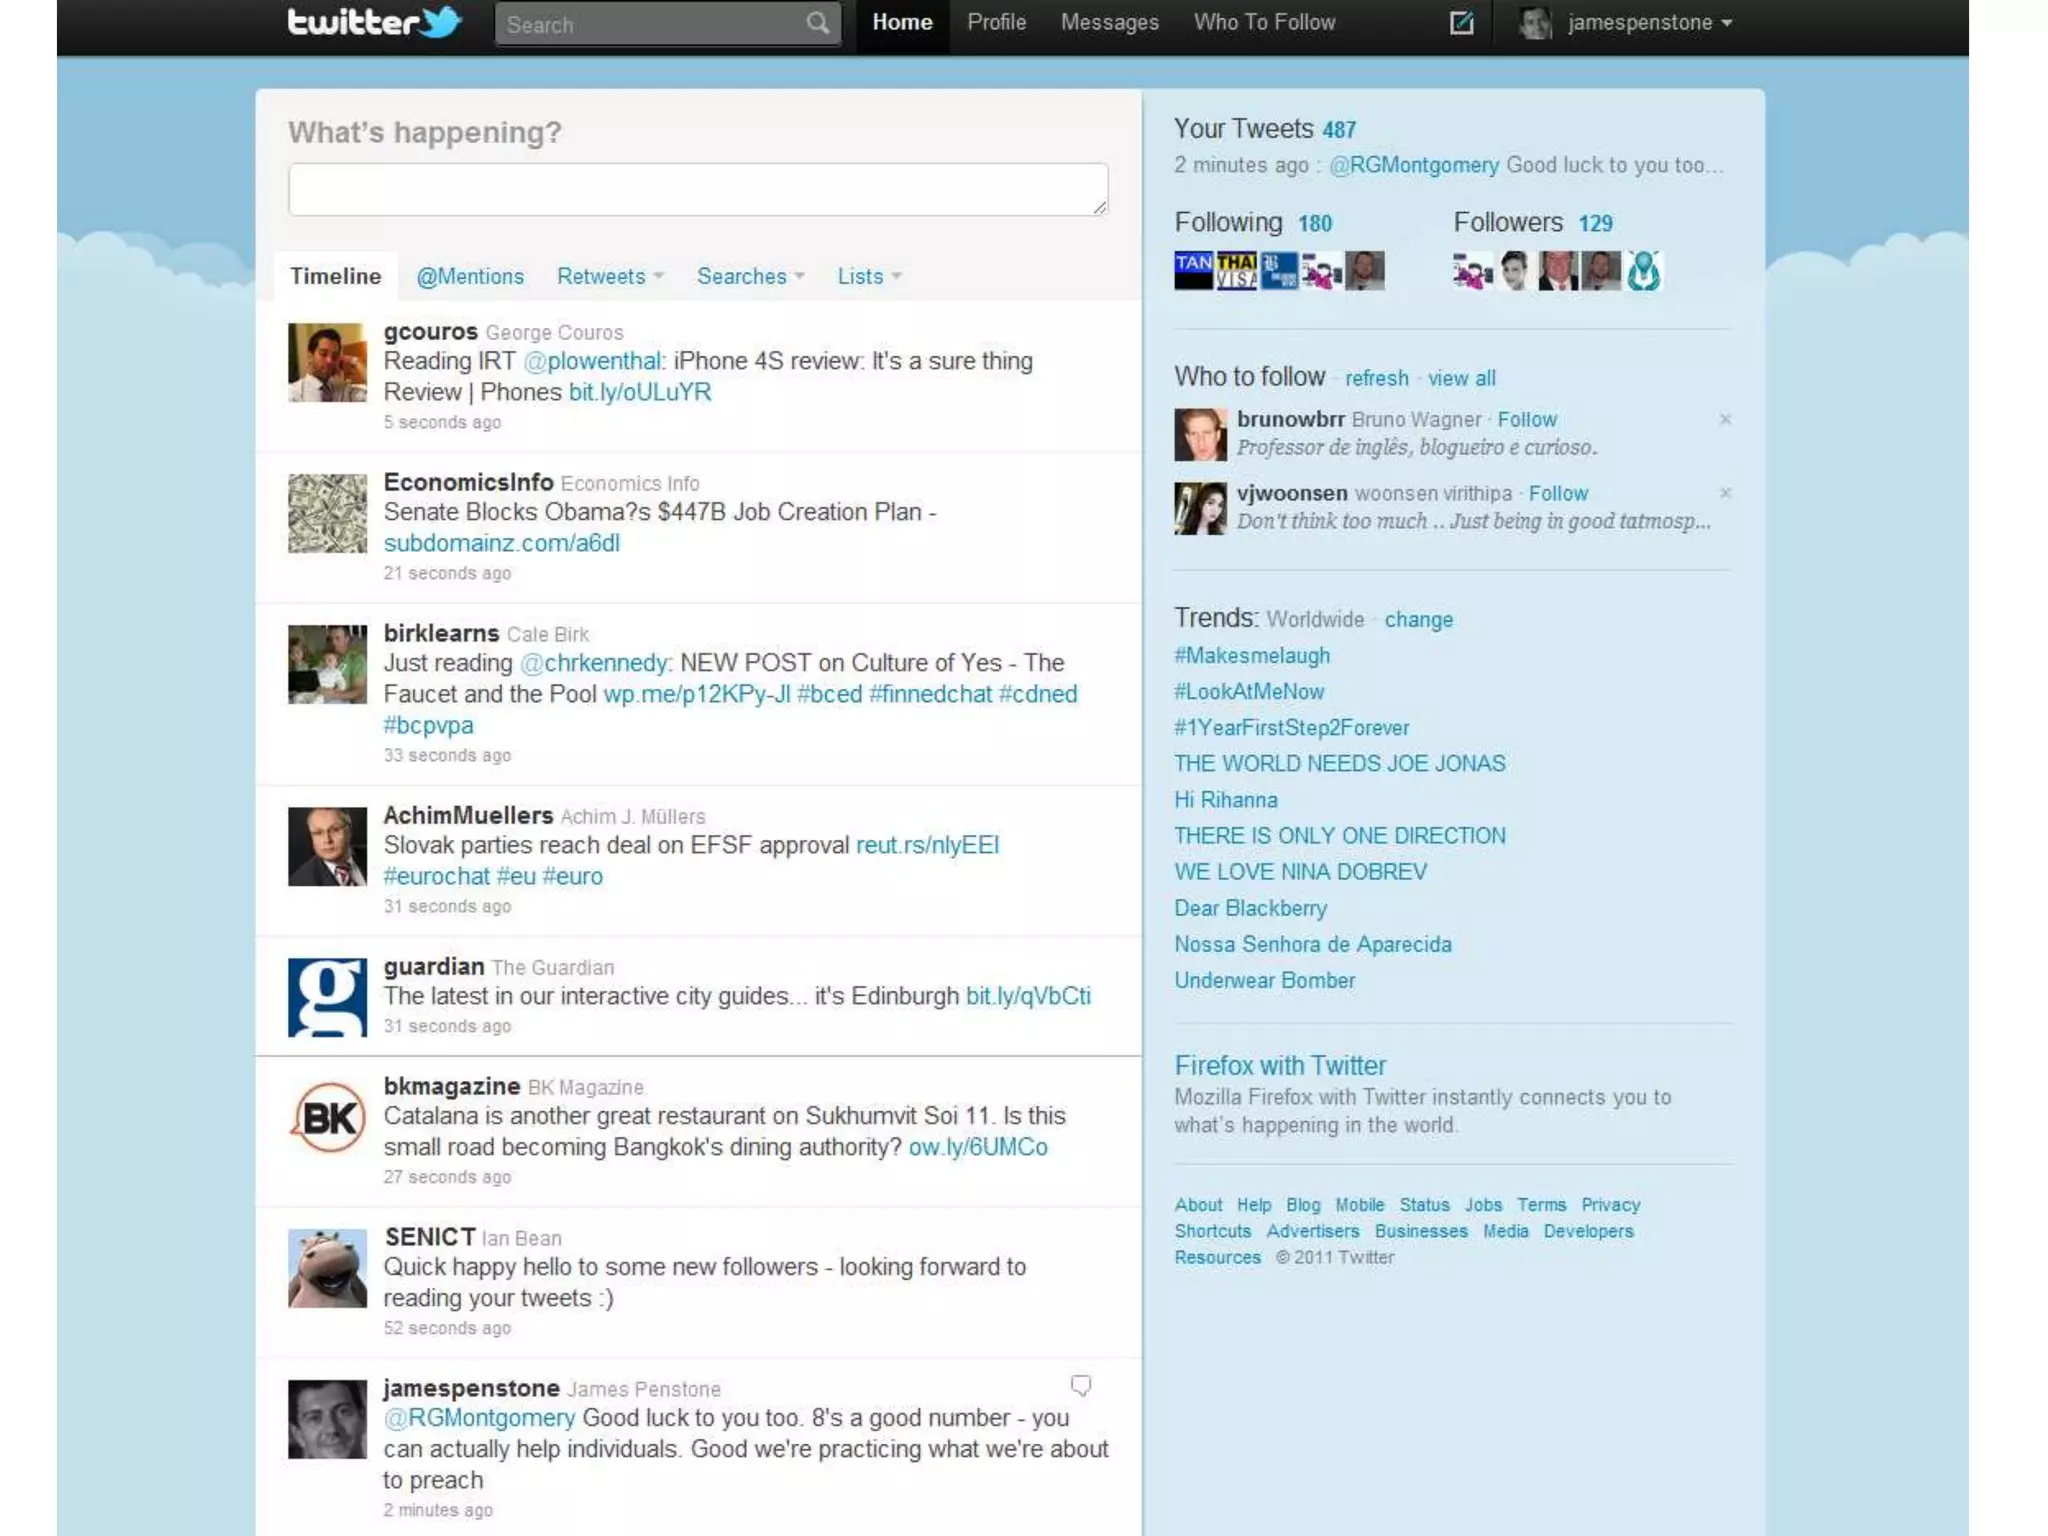Image resolution: width=2048 pixels, height=1536 pixels.
Task: Click refresh in Who to follow
Action: tap(1376, 378)
